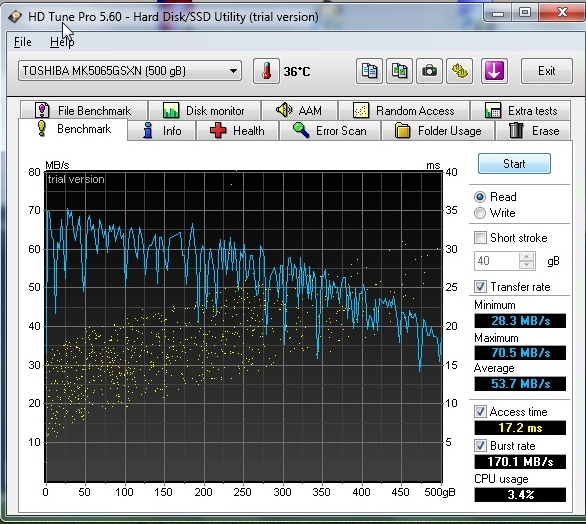This screenshot has height=524, width=586.
Task: Open options using the wrench icon
Action: tap(460, 71)
